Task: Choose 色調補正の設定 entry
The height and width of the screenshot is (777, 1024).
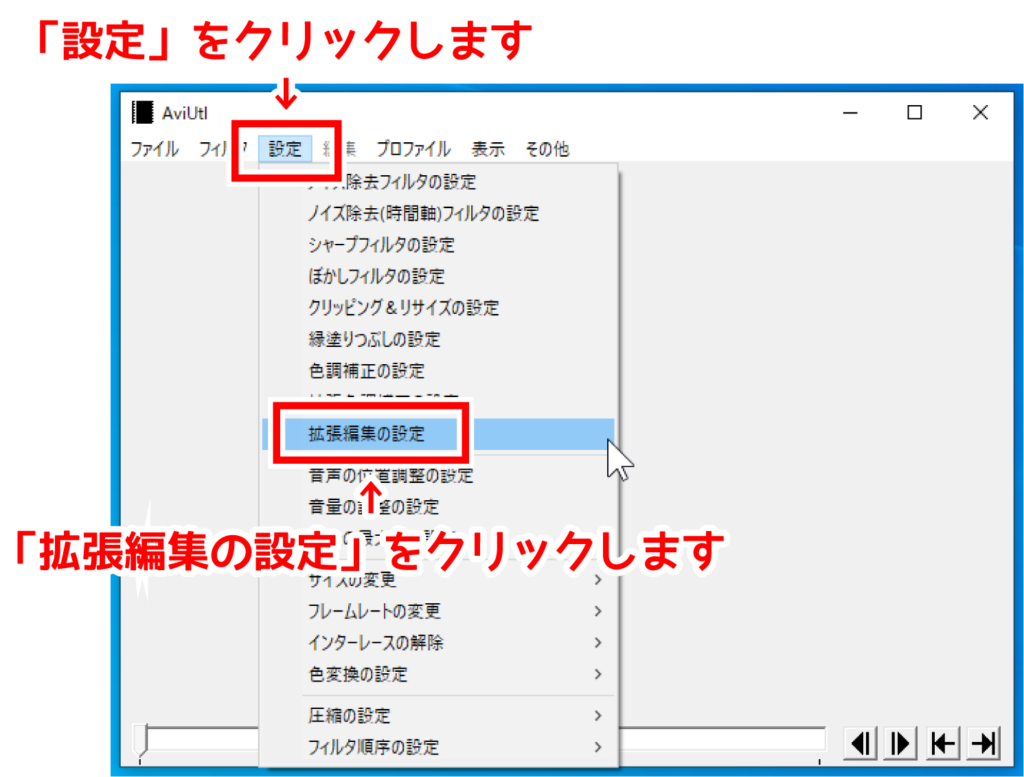Action: coord(438,370)
